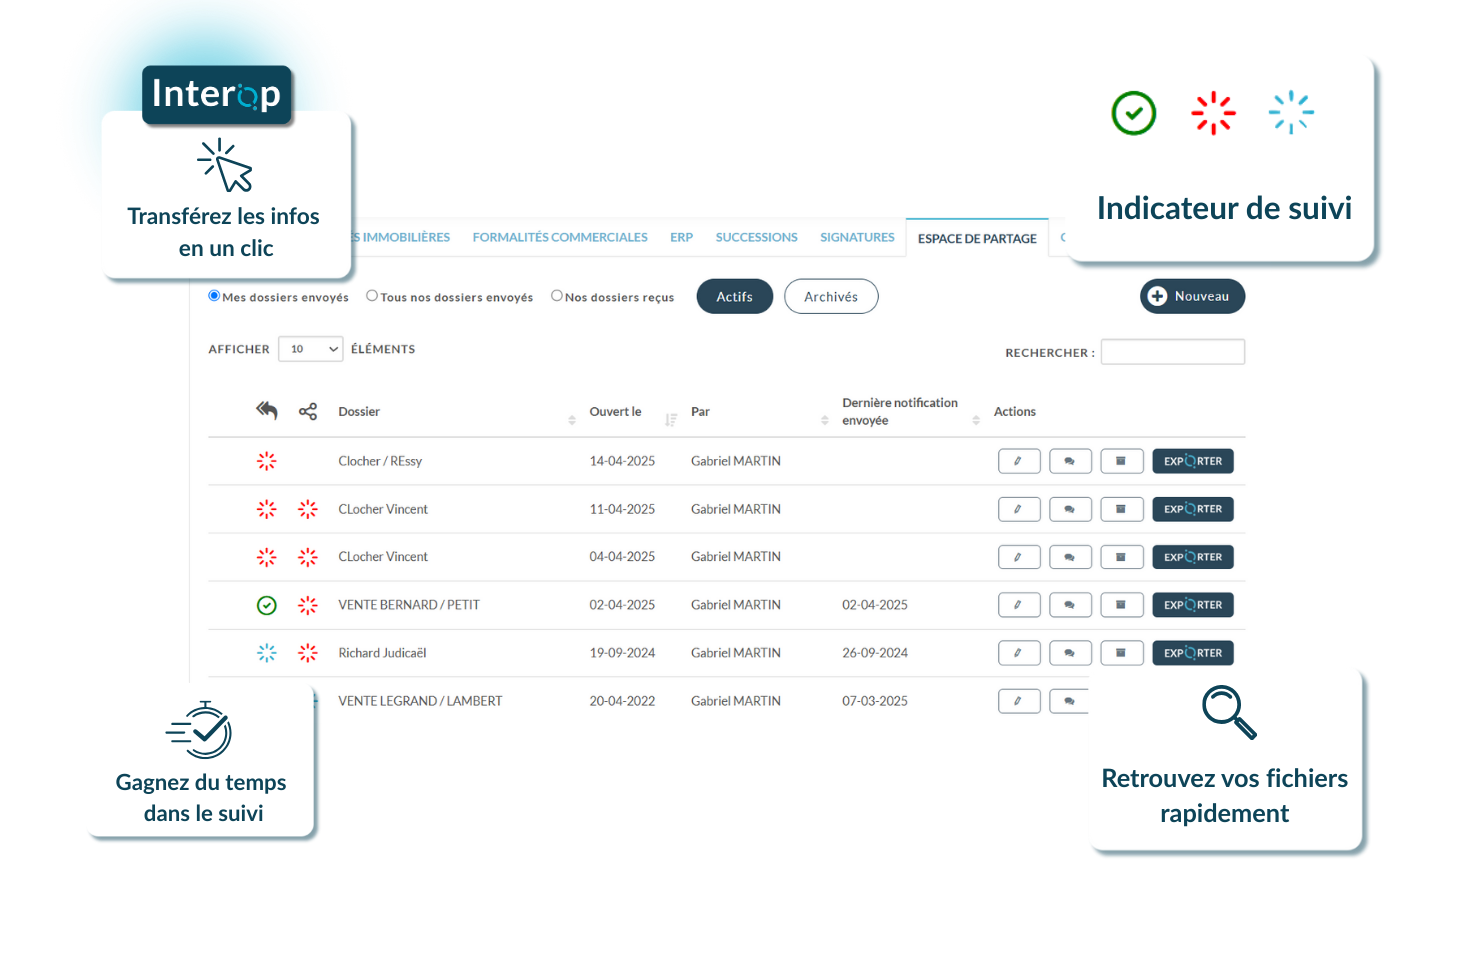Click the reply arrow icon in the table header
Image resolution: width=1460 pixels, height=980 pixels.
point(266,410)
